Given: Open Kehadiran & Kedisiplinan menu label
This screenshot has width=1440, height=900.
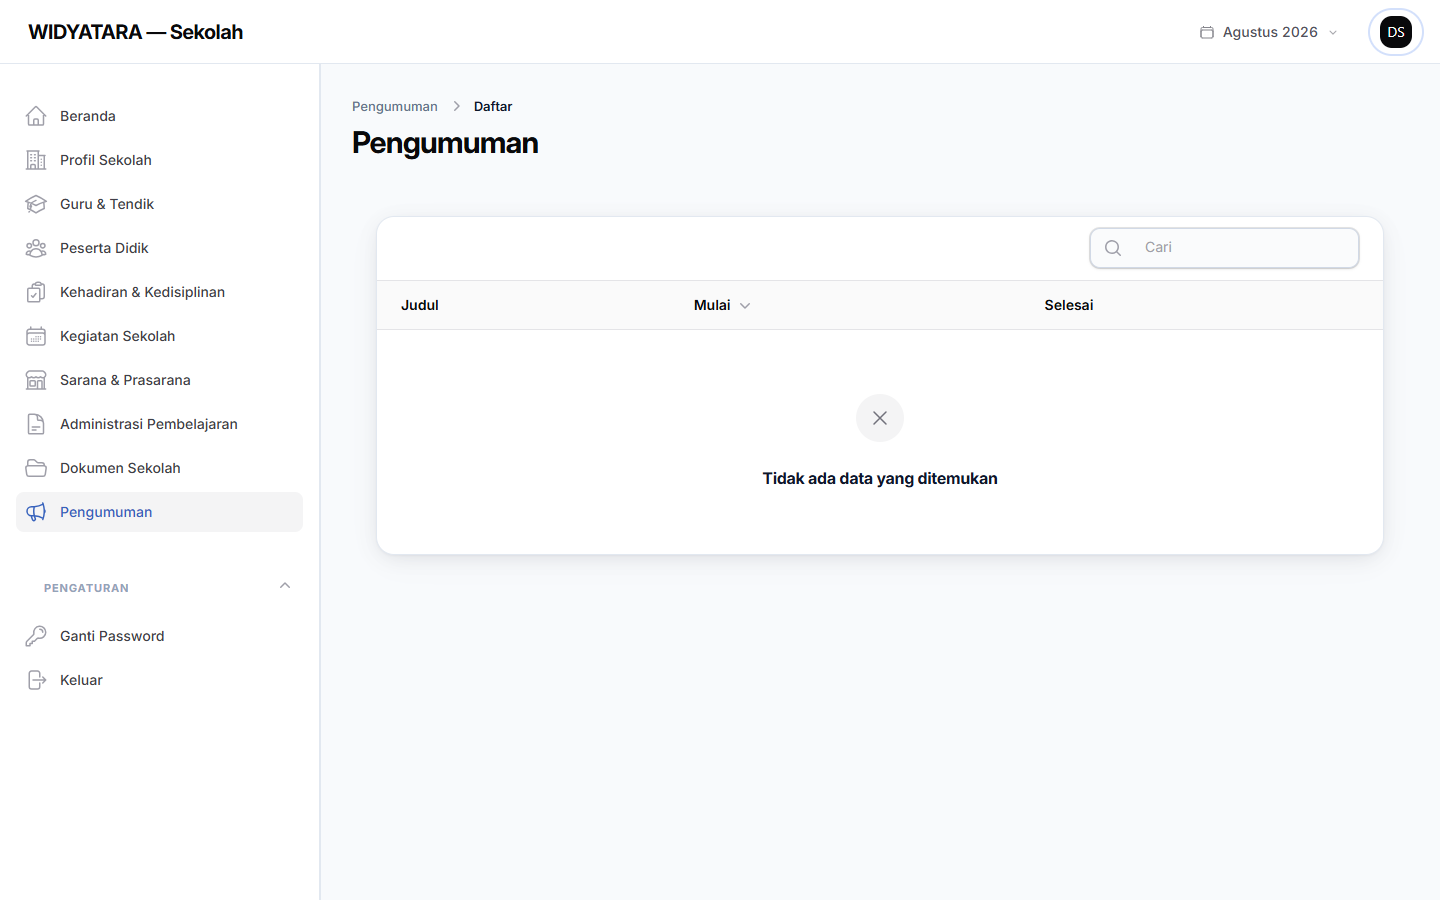Looking at the screenshot, I should (x=142, y=292).
